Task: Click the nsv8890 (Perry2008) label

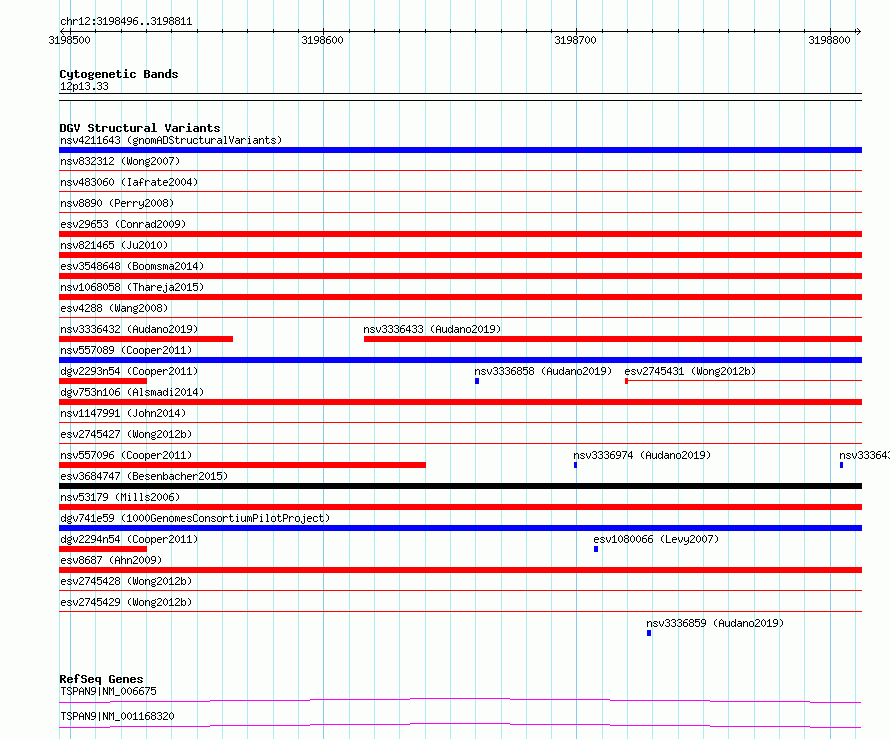Action: 117,203
